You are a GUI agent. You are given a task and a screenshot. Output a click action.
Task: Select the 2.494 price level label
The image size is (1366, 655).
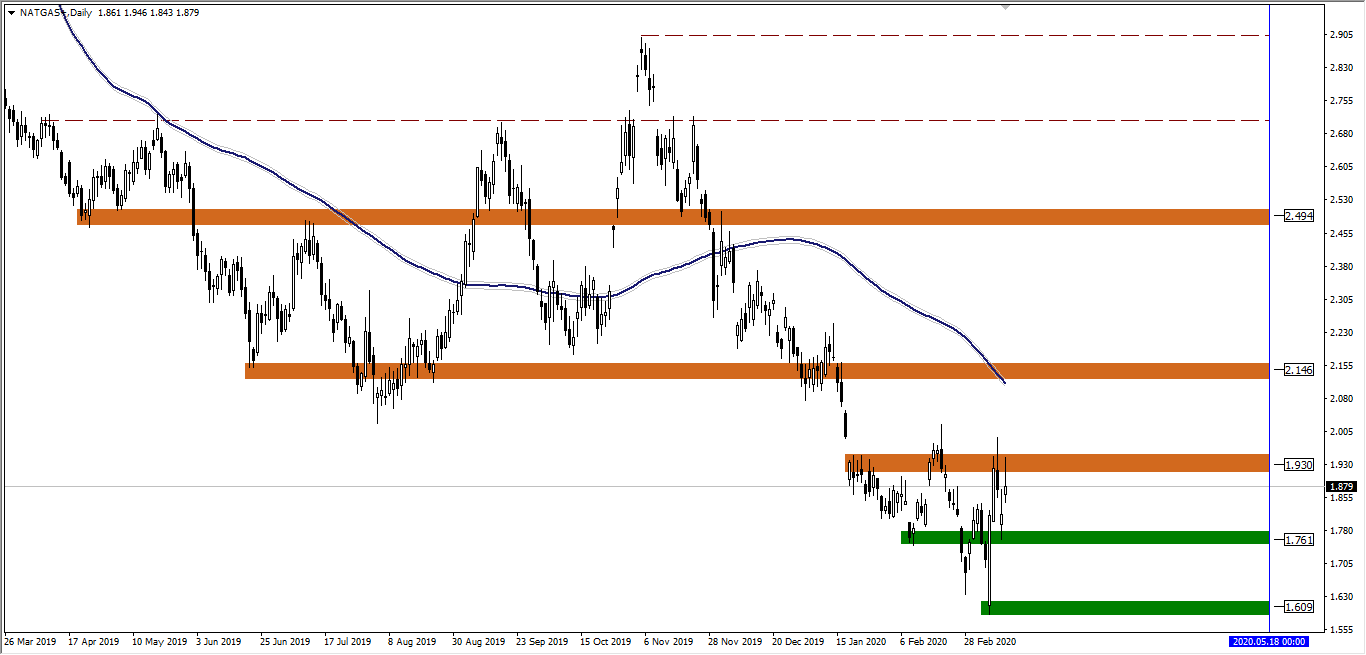(x=1297, y=216)
